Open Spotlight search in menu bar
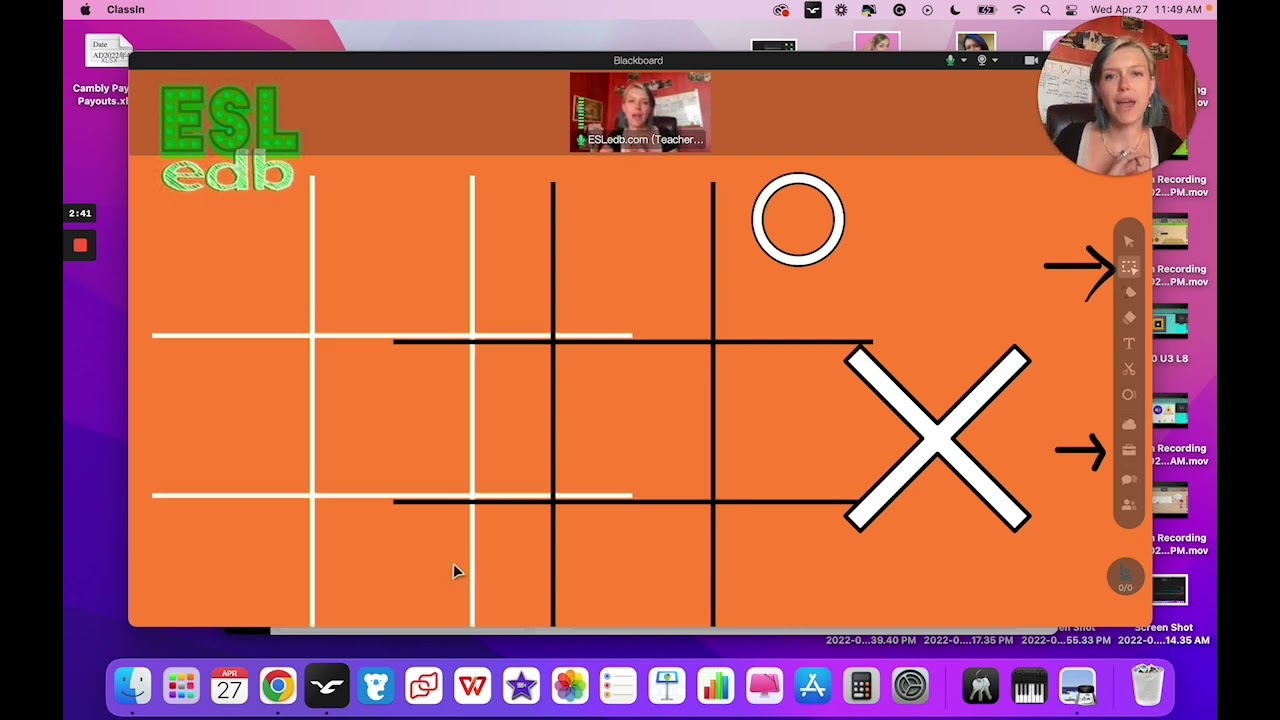 coord(1045,9)
